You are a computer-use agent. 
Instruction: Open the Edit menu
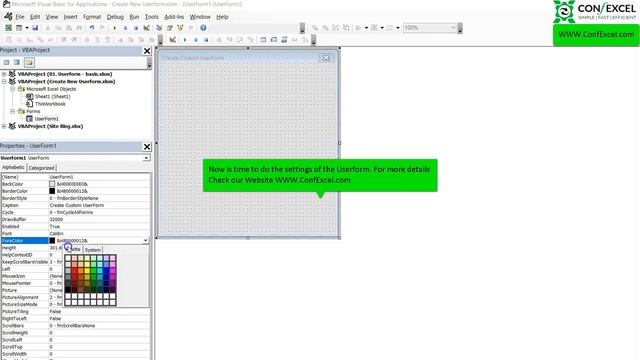(35, 17)
